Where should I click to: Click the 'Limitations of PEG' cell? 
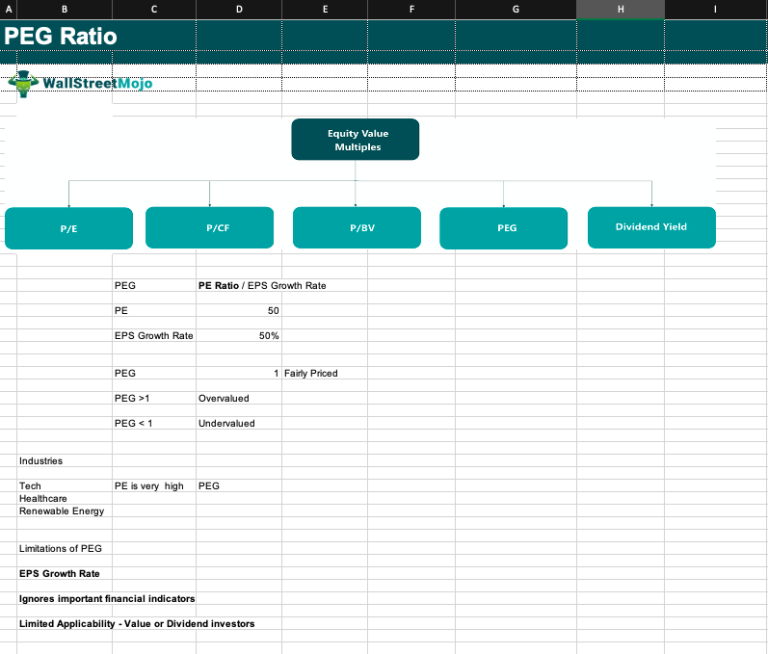65,549
